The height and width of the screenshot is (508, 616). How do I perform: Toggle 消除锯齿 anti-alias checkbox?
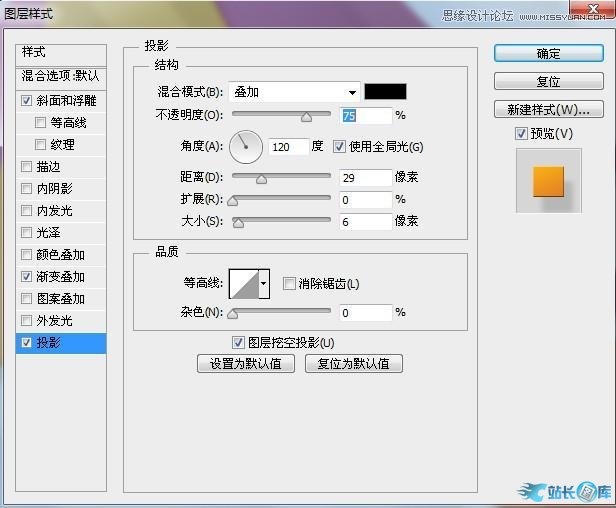click(289, 284)
